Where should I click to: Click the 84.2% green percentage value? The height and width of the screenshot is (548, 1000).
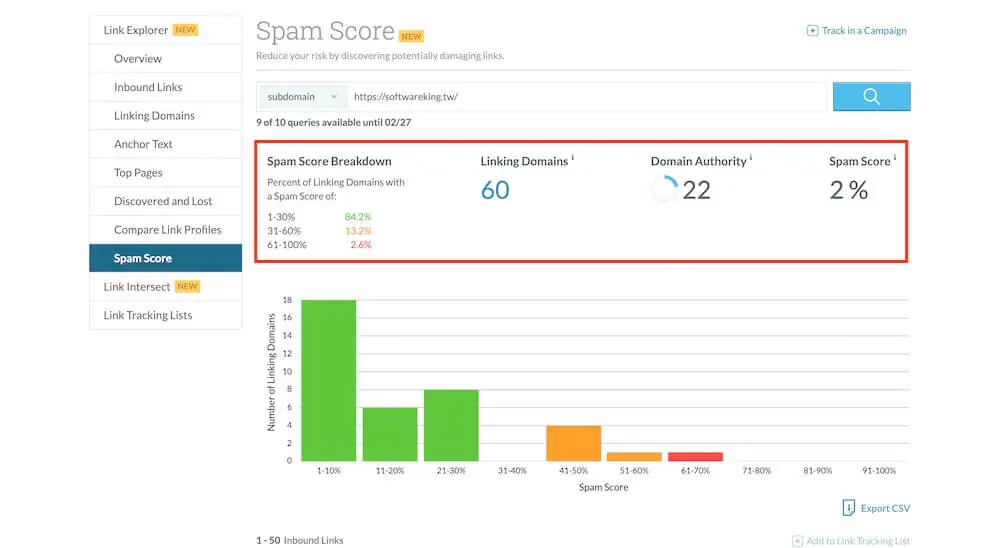point(358,217)
